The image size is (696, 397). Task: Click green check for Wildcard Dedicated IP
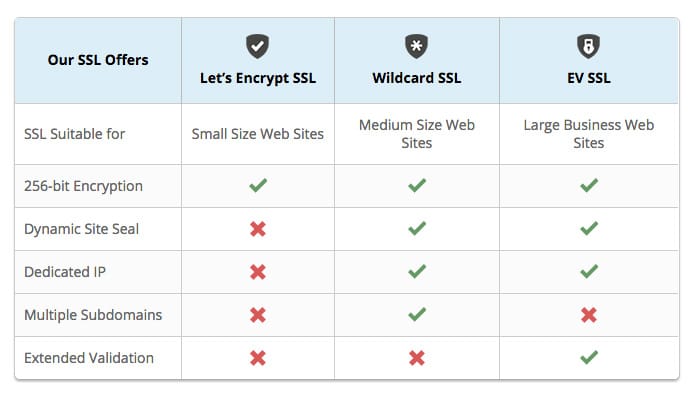417,271
